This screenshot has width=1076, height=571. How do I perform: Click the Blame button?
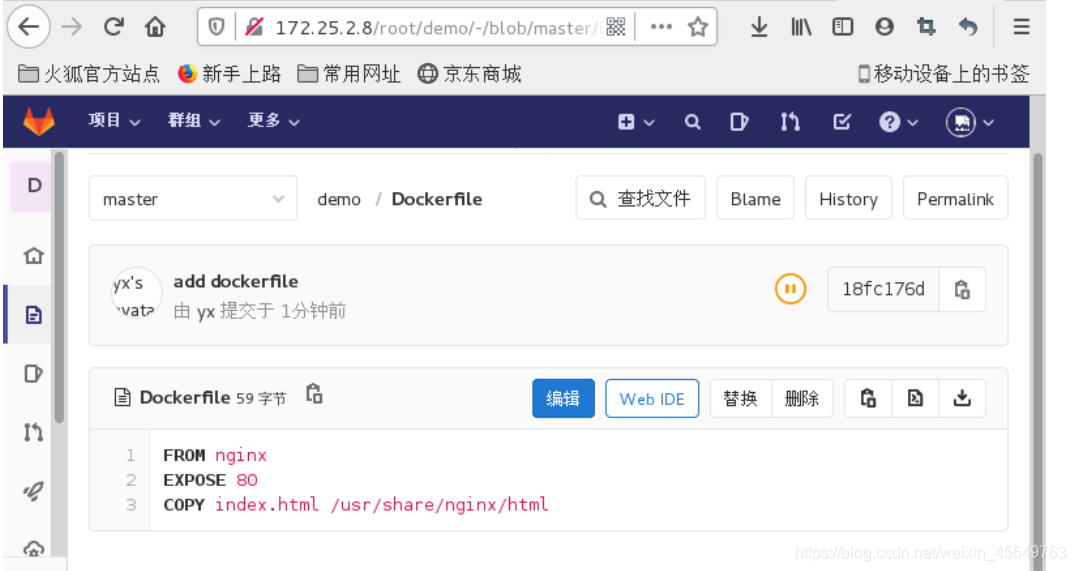pyautogui.click(x=756, y=198)
